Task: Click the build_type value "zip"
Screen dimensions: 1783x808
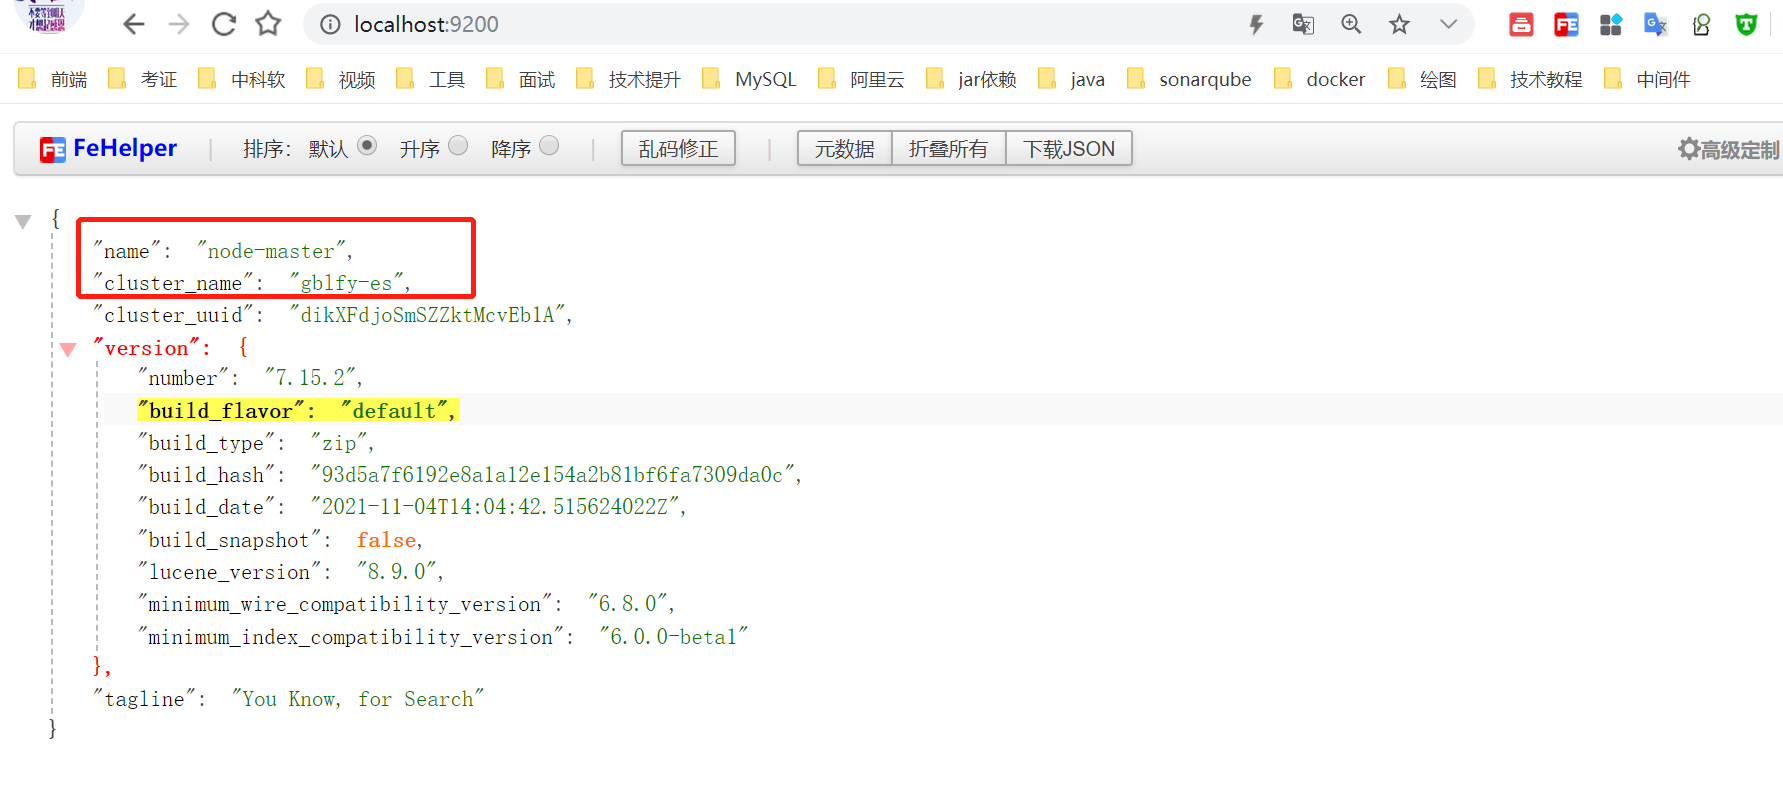Action: click(x=339, y=443)
